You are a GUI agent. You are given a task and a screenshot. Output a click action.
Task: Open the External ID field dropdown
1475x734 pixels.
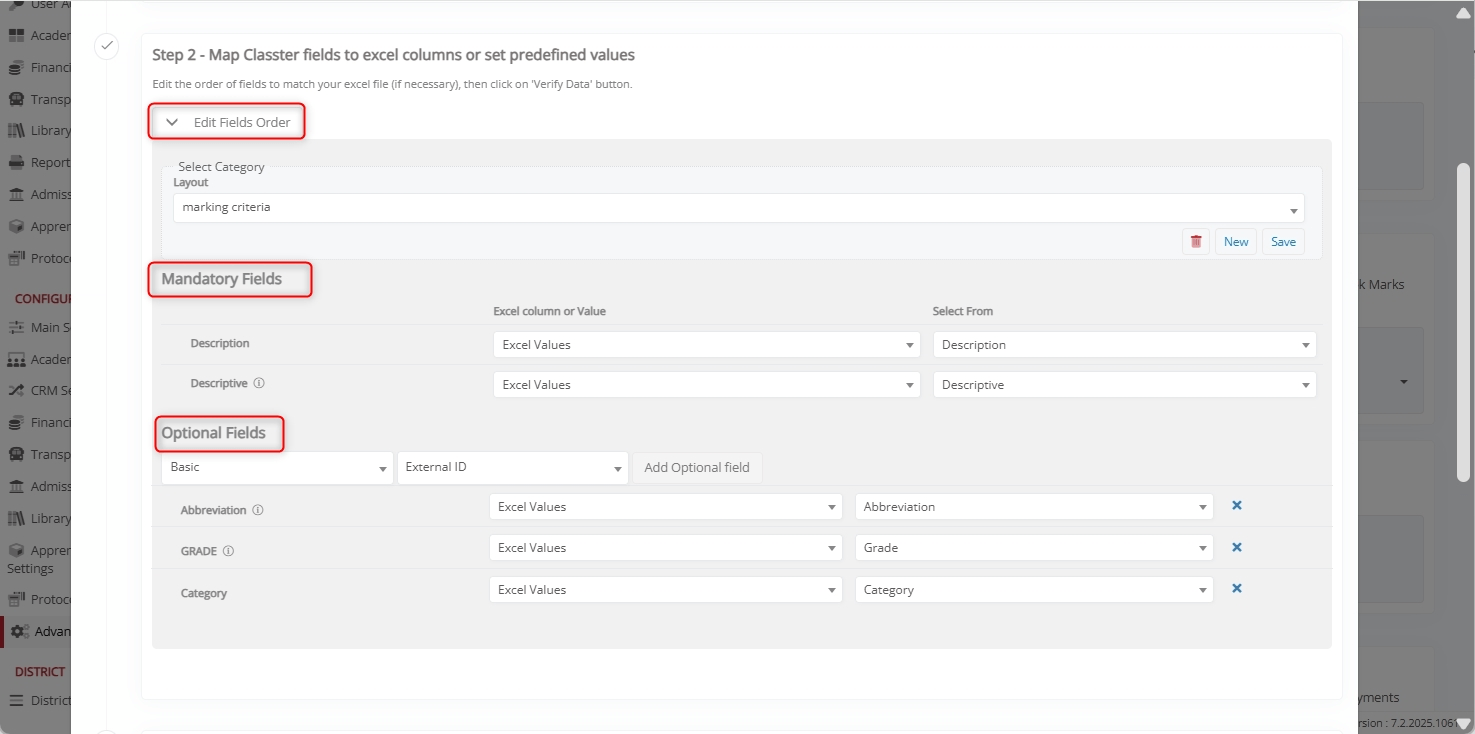(x=512, y=468)
